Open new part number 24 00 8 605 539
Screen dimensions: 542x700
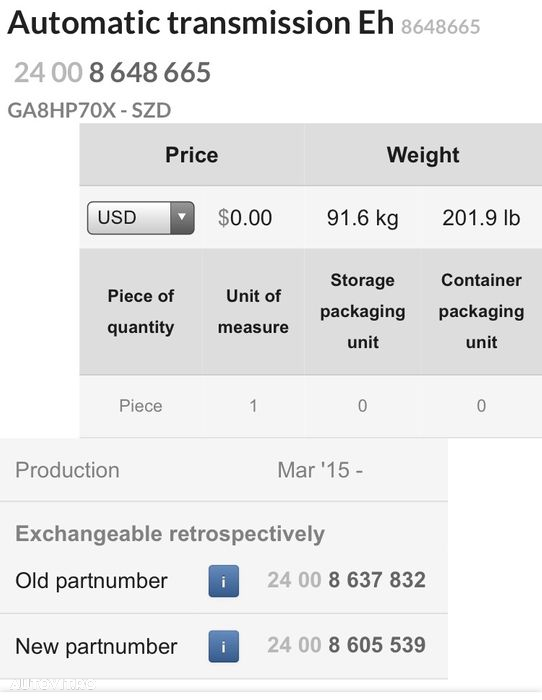(346, 645)
